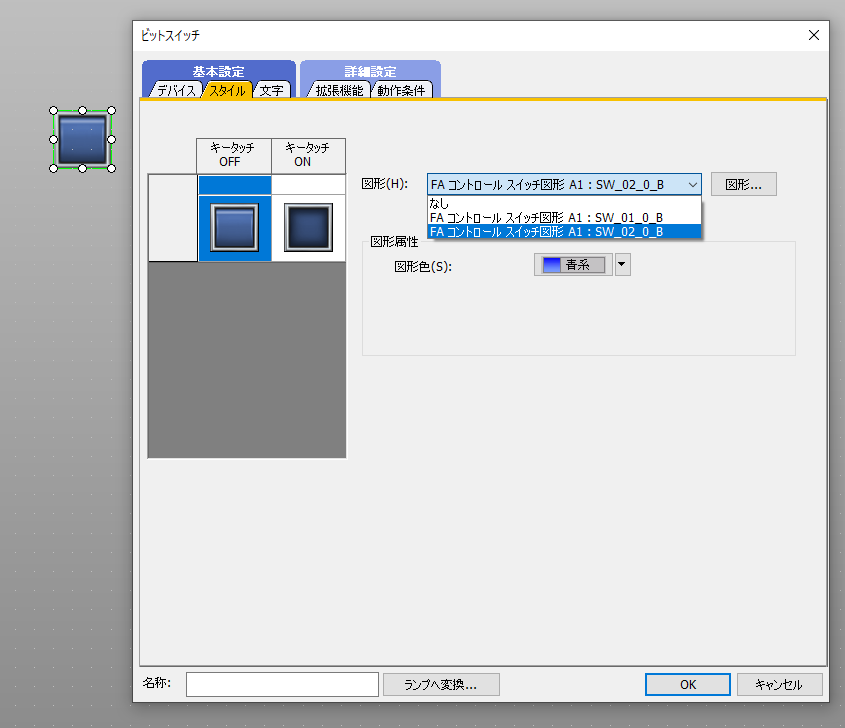Image resolution: width=845 pixels, height=728 pixels.
Task: Select the key touch ON switch preview
Action: (x=308, y=227)
